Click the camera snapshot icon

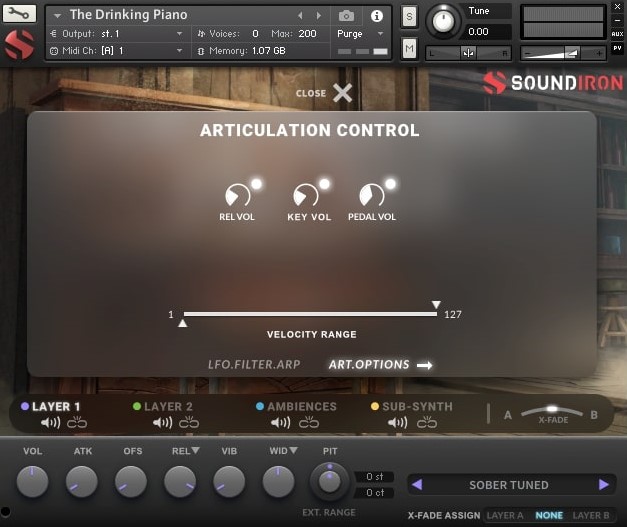(x=346, y=16)
